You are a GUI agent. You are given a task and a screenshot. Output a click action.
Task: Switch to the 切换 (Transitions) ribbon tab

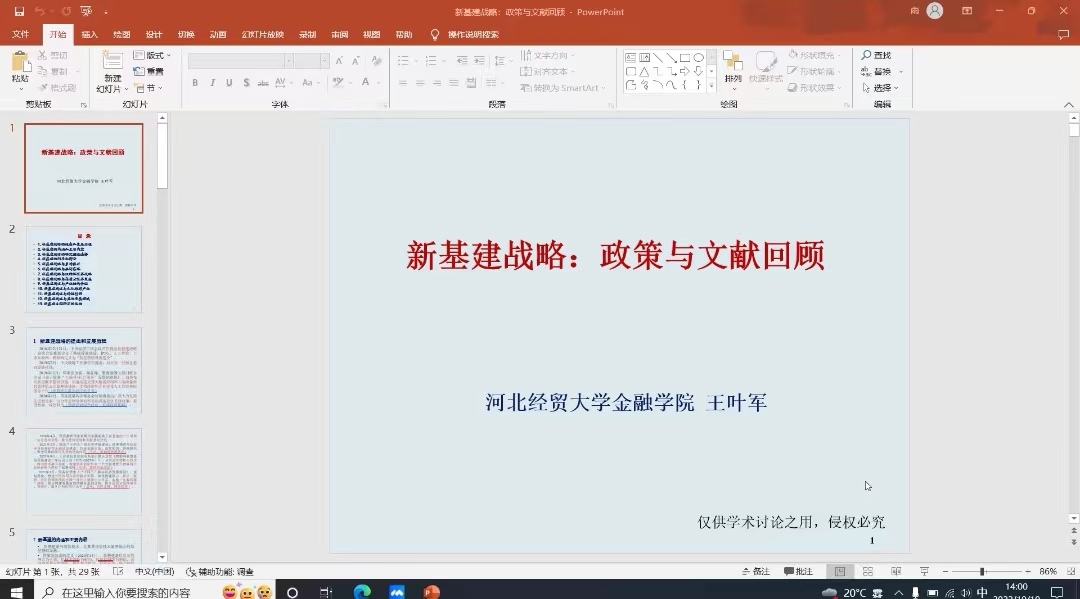[x=186, y=34]
